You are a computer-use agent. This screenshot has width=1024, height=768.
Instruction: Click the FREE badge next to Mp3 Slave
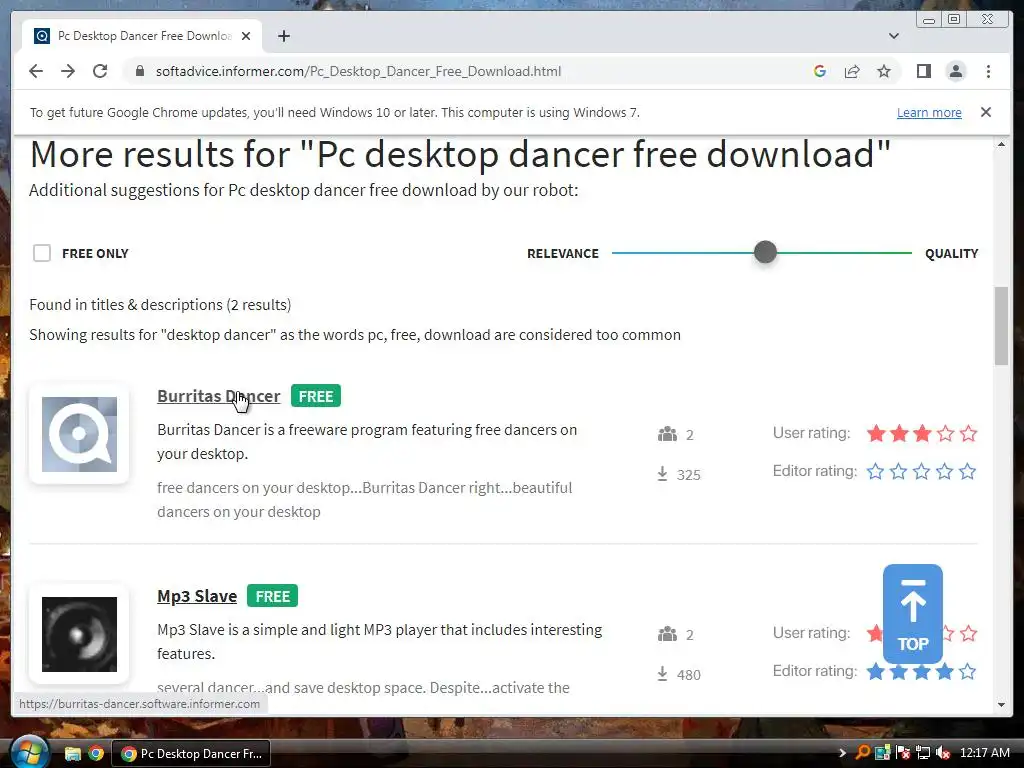272,596
